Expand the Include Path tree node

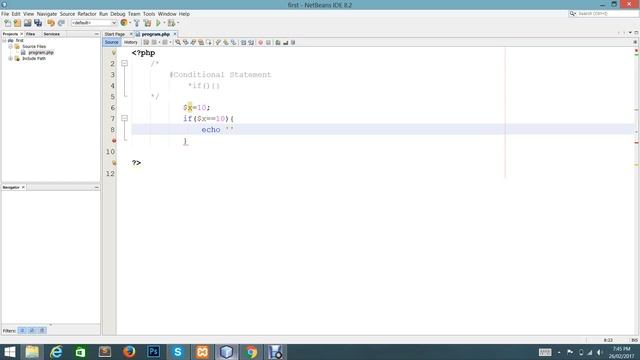pyautogui.click(x=11, y=58)
